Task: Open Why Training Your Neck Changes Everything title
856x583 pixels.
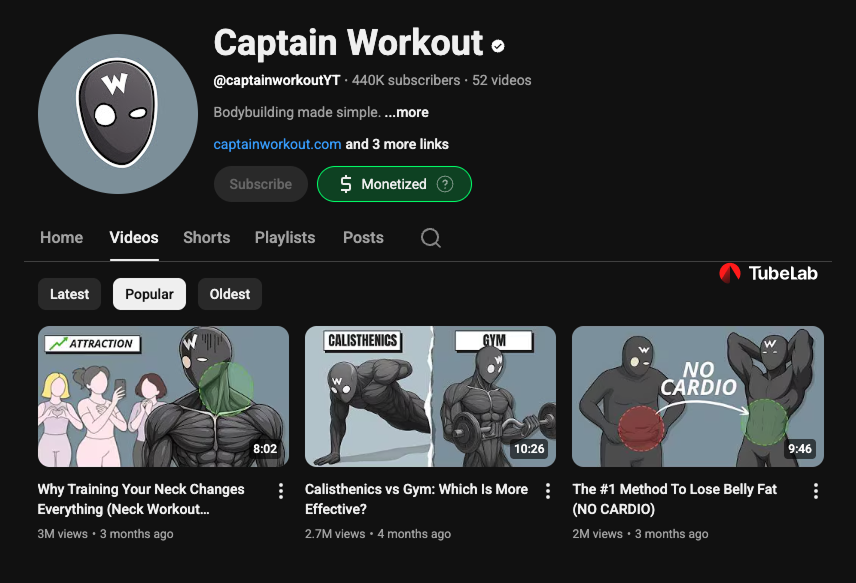Action: coord(141,499)
